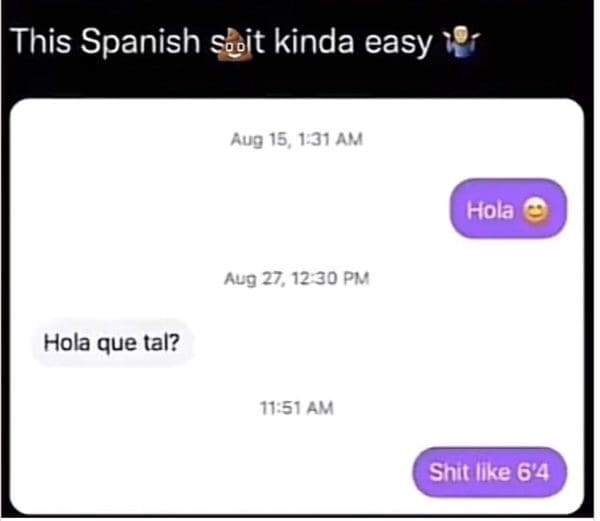The image size is (600, 521).
Task: Click the word "easy" in the caption
Action: [399, 44]
